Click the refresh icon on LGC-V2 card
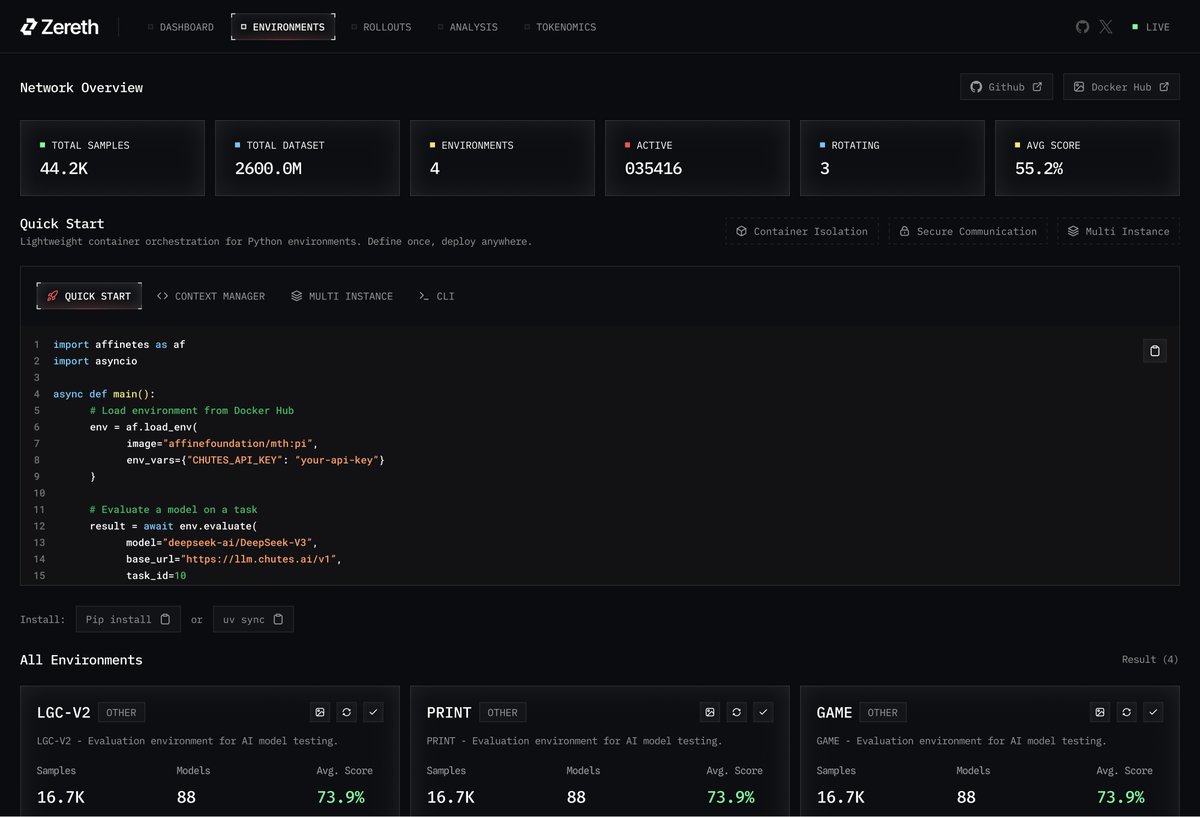The width and height of the screenshot is (1200, 817). tap(346, 712)
